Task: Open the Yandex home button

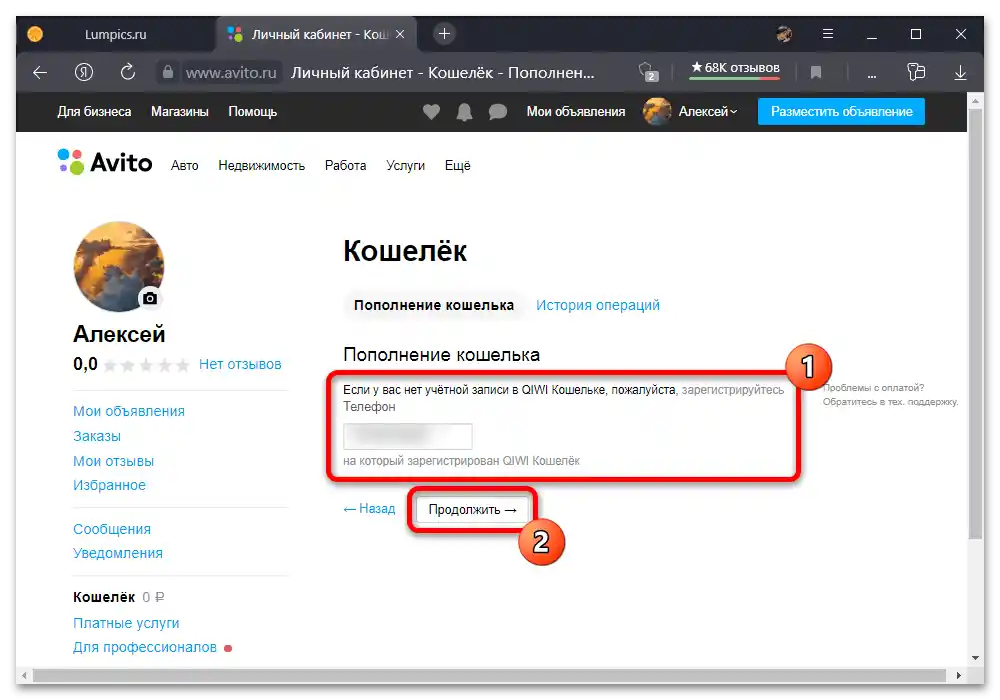Action: coord(84,72)
